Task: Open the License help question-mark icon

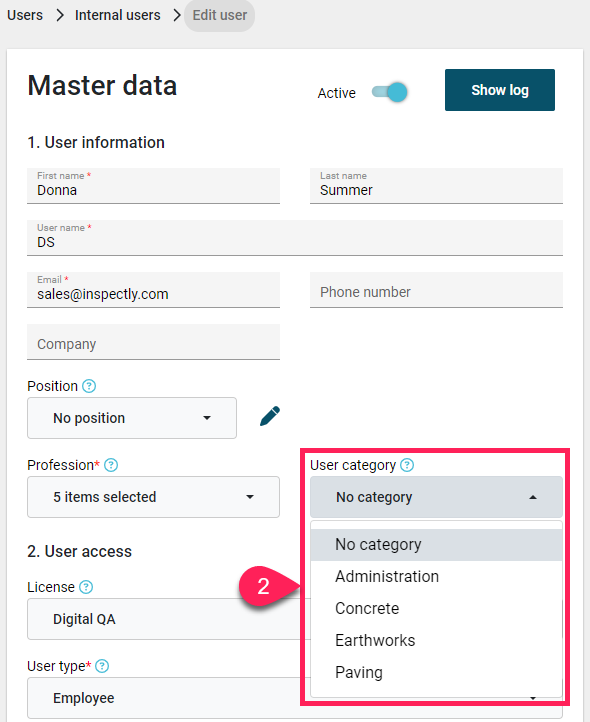Action: tap(86, 587)
